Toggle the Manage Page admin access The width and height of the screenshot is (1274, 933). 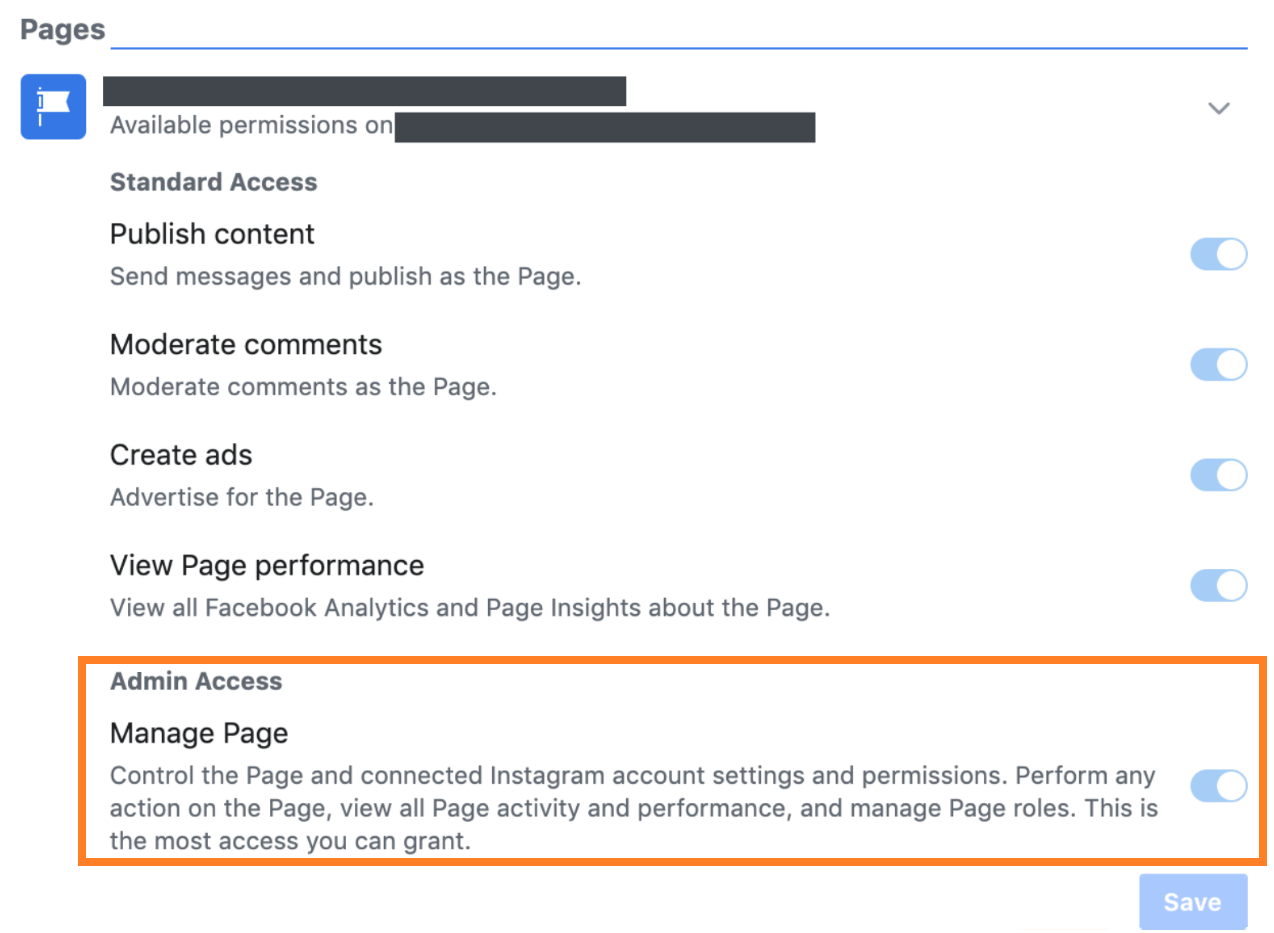tap(1218, 786)
